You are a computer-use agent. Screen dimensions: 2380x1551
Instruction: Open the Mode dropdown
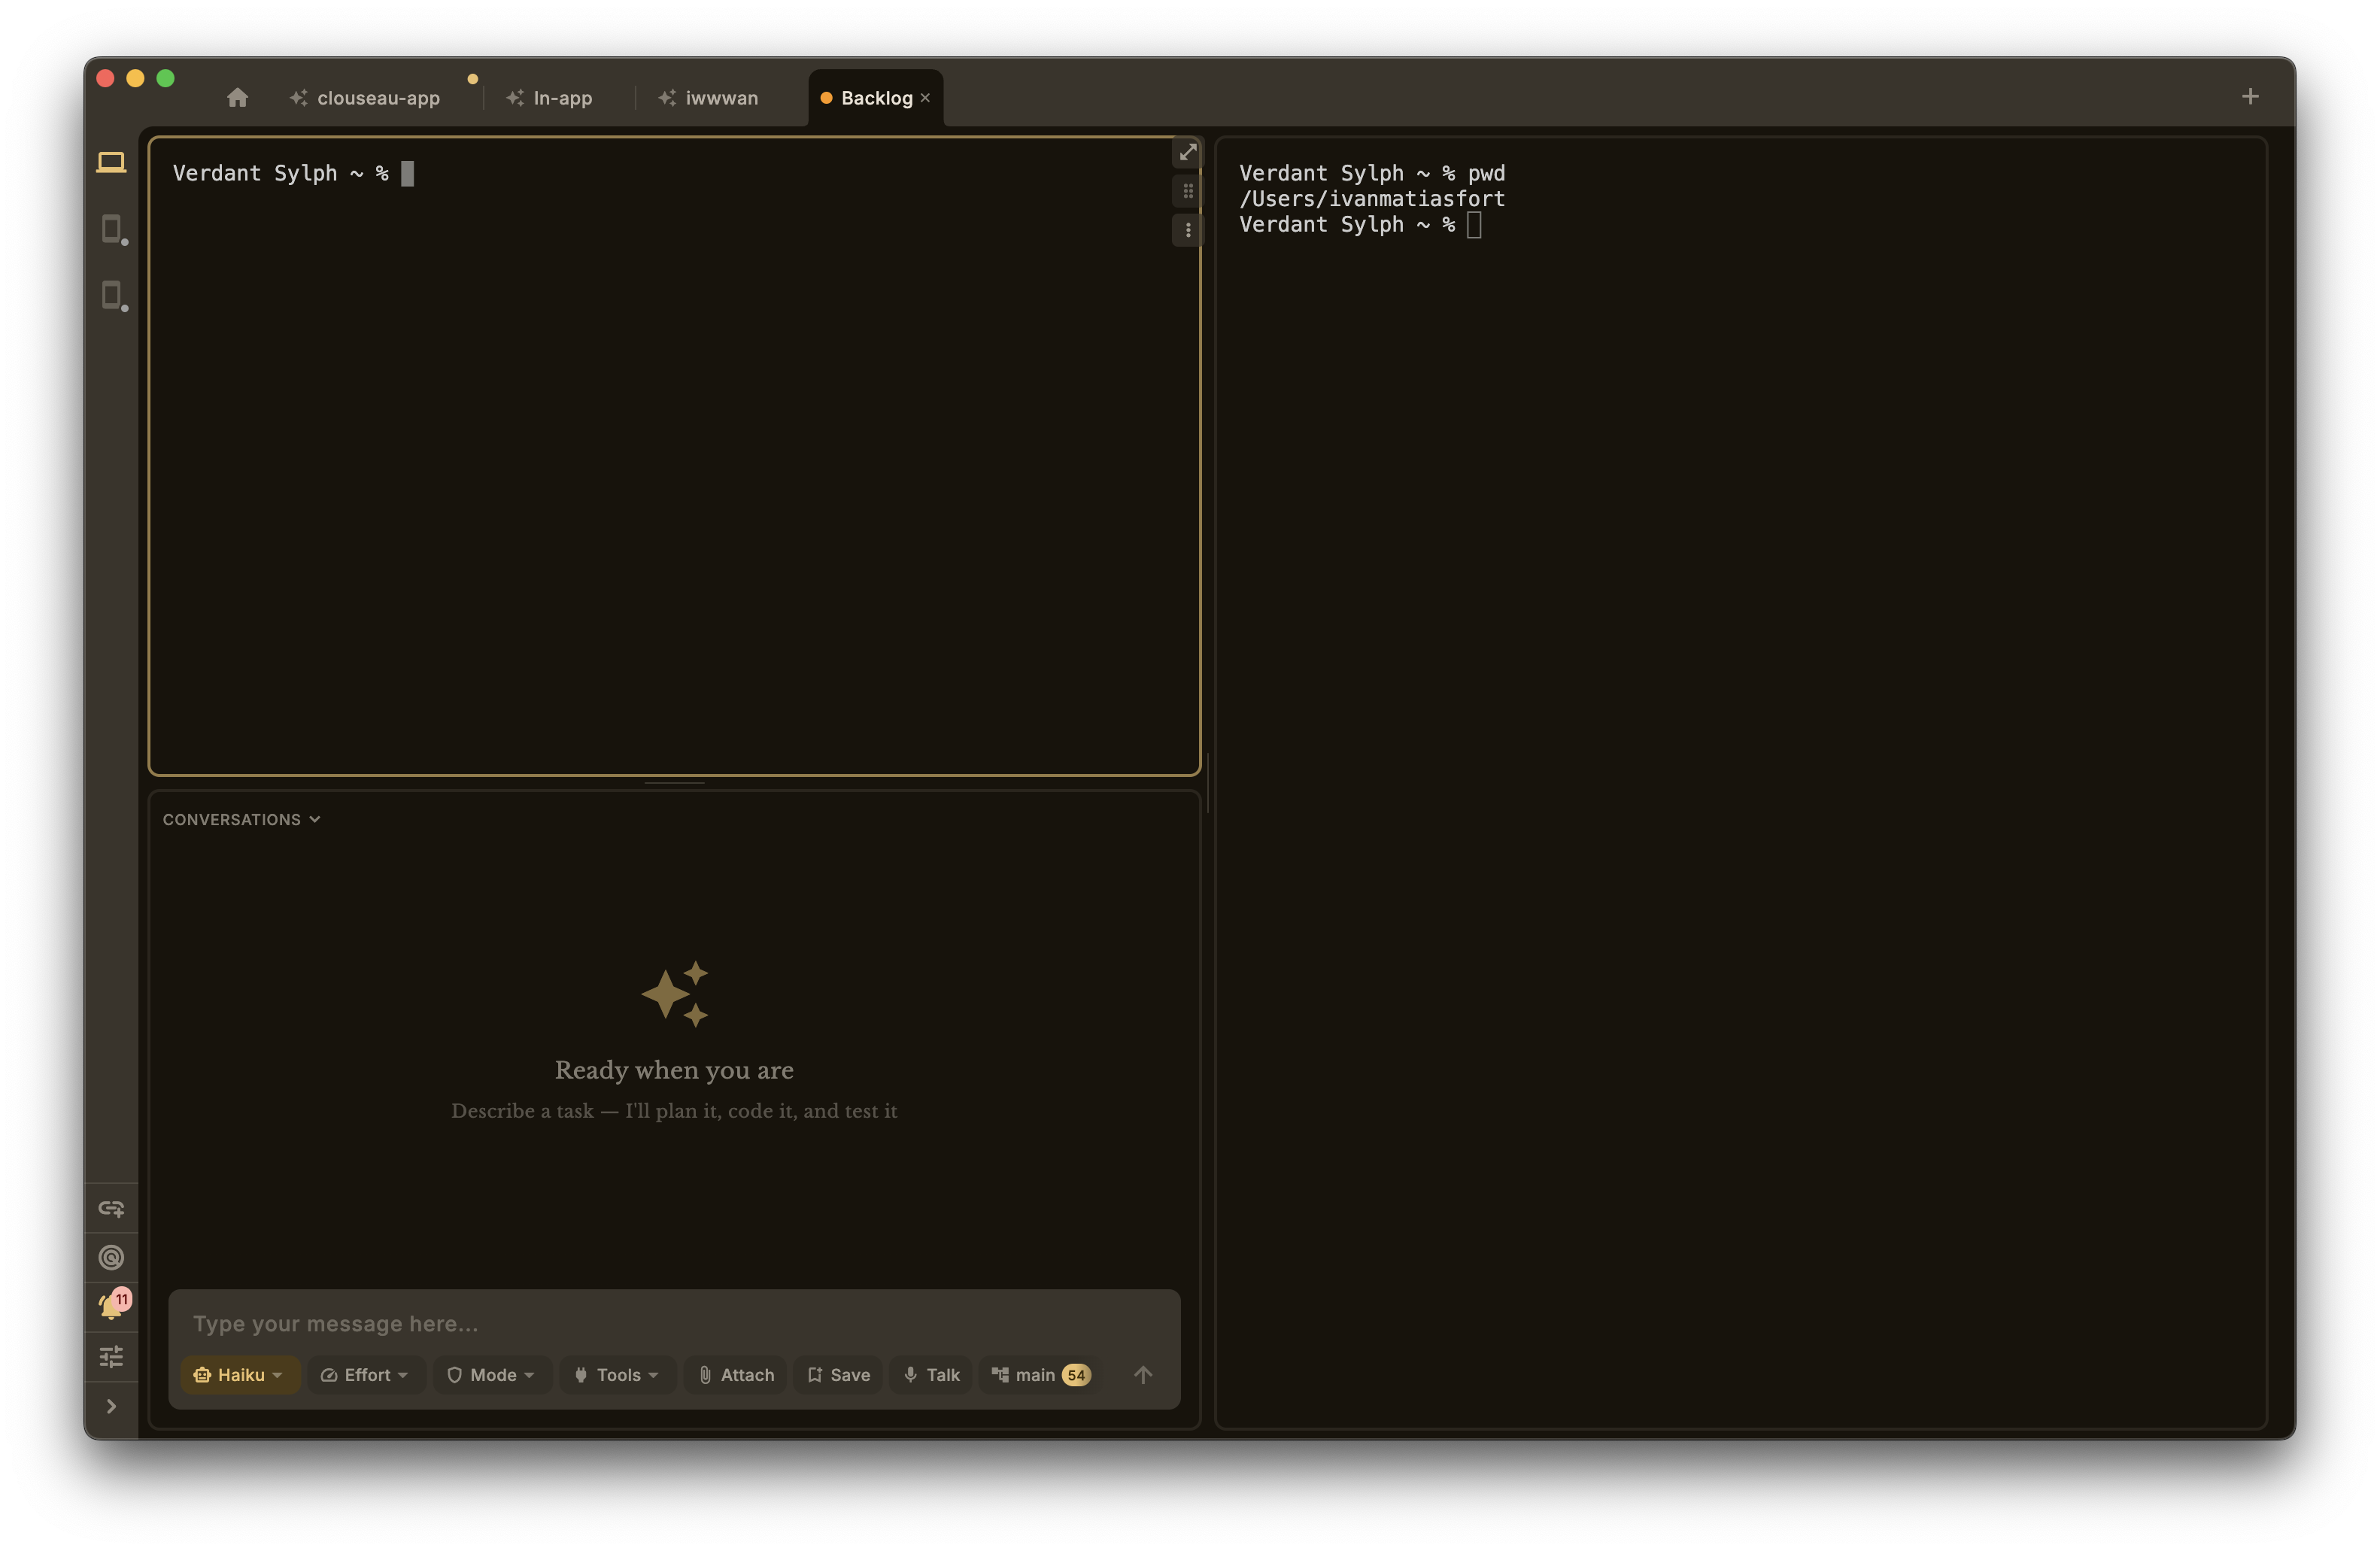[491, 1375]
